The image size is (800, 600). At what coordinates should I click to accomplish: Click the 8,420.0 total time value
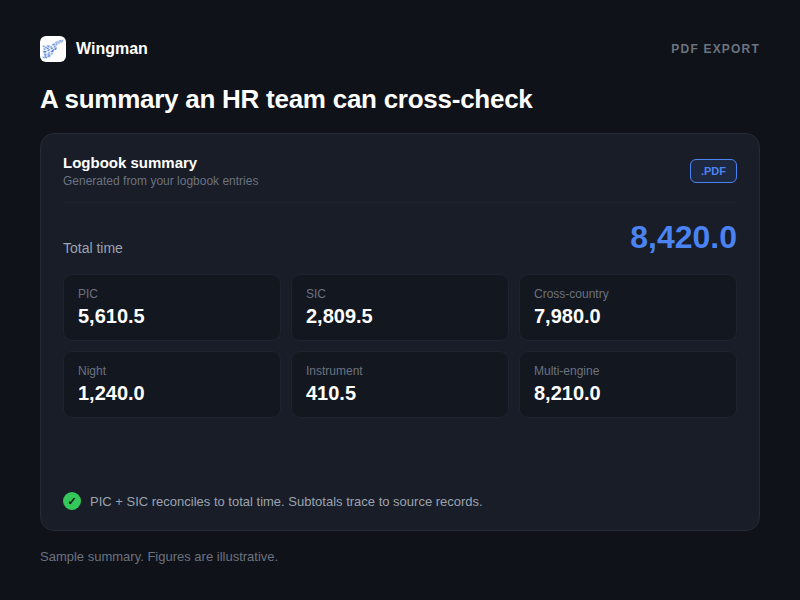tap(683, 237)
